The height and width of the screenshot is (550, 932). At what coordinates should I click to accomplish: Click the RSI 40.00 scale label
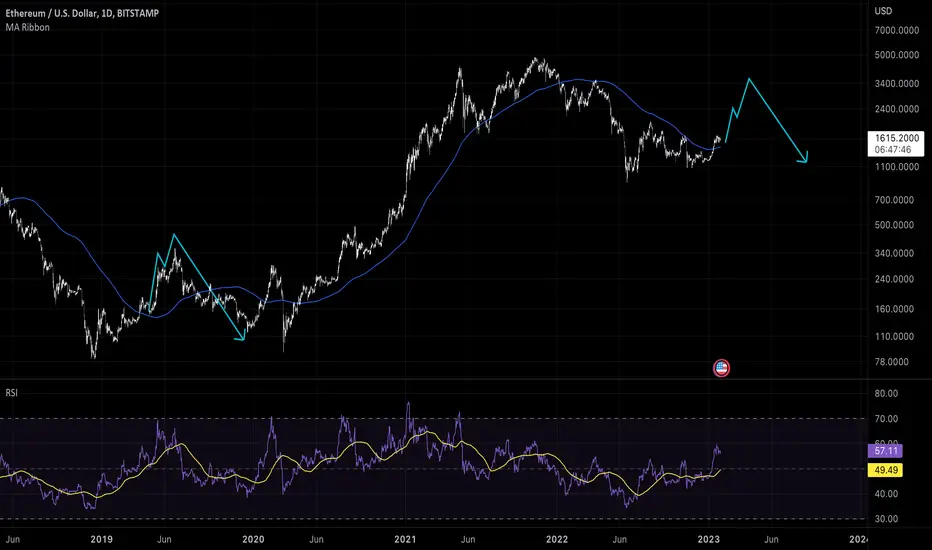[886, 494]
